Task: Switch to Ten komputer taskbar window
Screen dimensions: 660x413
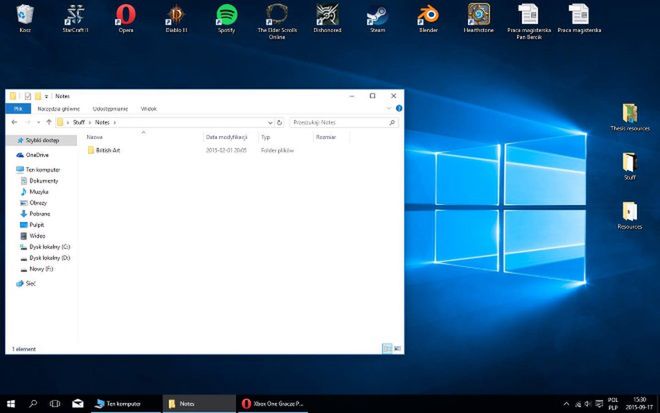Action: point(125,404)
